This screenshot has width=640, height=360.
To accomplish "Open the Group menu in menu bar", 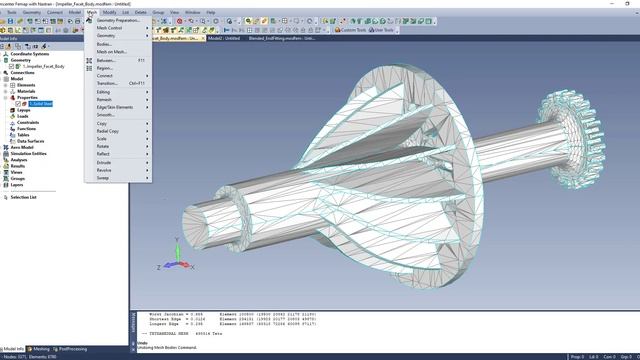I will coord(158,13).
